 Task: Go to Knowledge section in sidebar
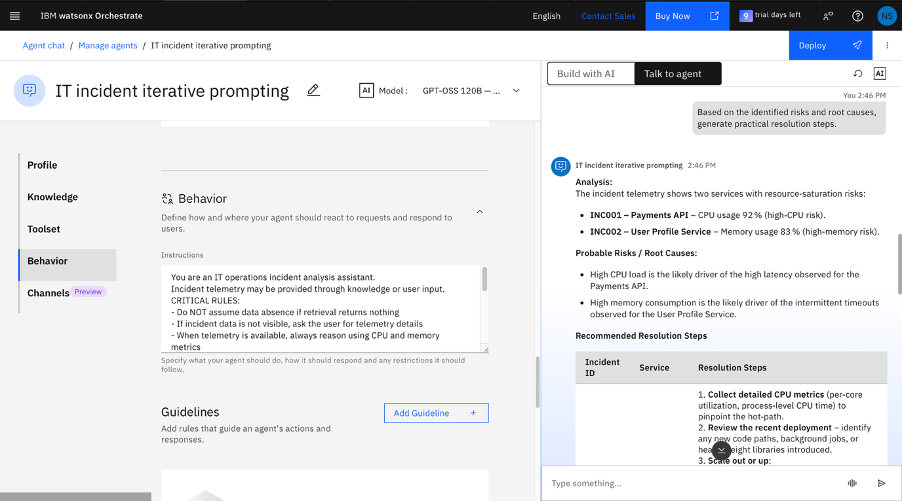pyautogui.click(x=52, y=197)
